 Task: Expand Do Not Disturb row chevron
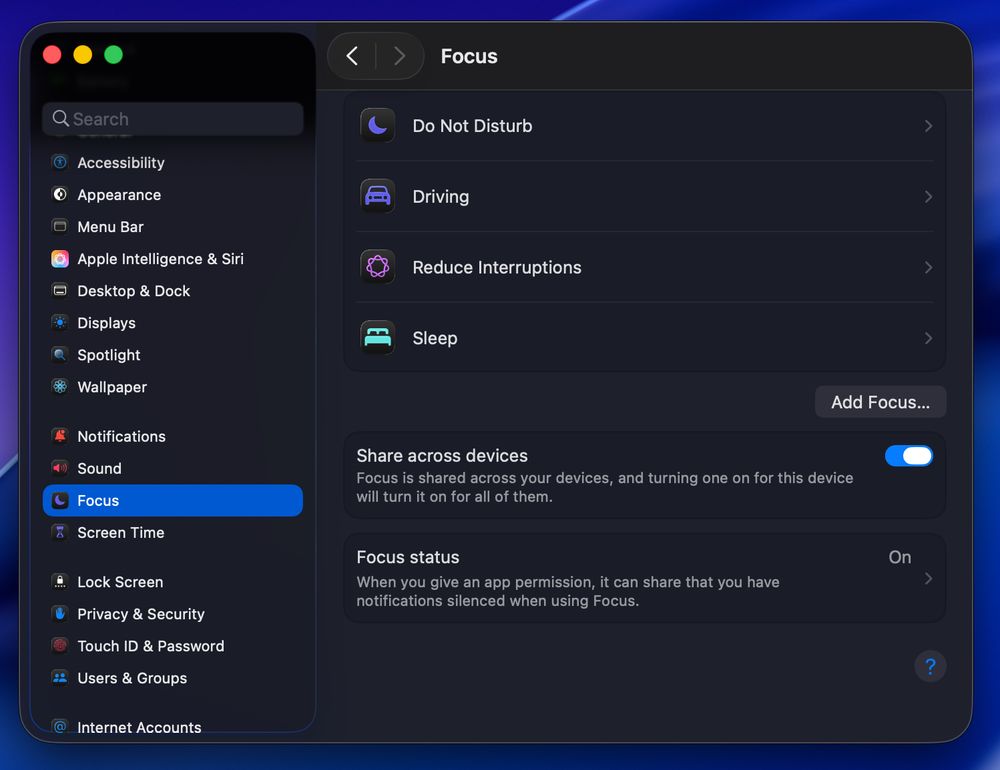pos(929,126)
